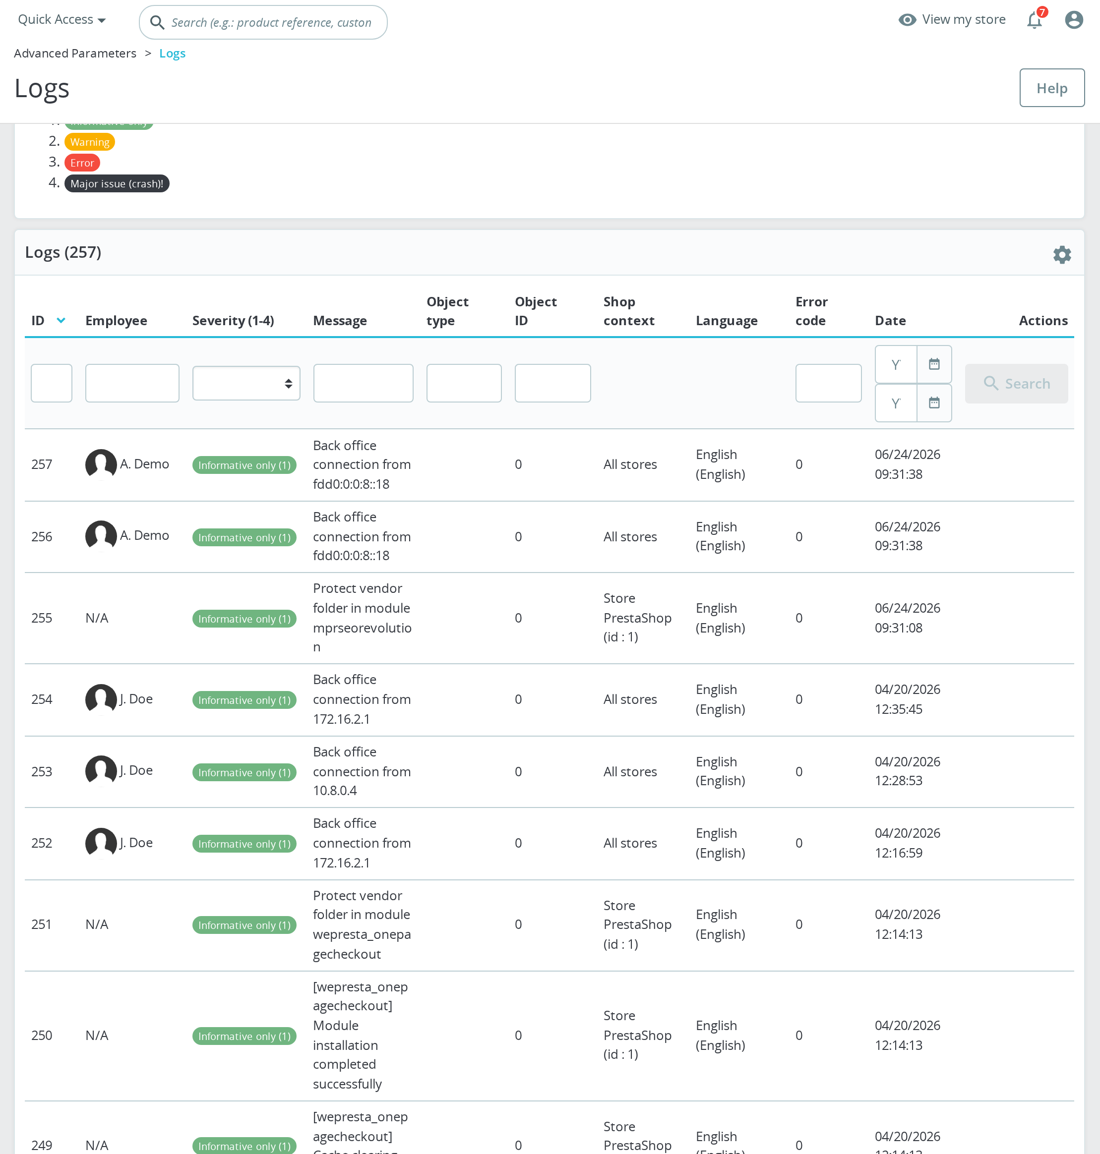Sort by the Shop context column header
Screen dimensions: 1100x1154
coord(629,311)
